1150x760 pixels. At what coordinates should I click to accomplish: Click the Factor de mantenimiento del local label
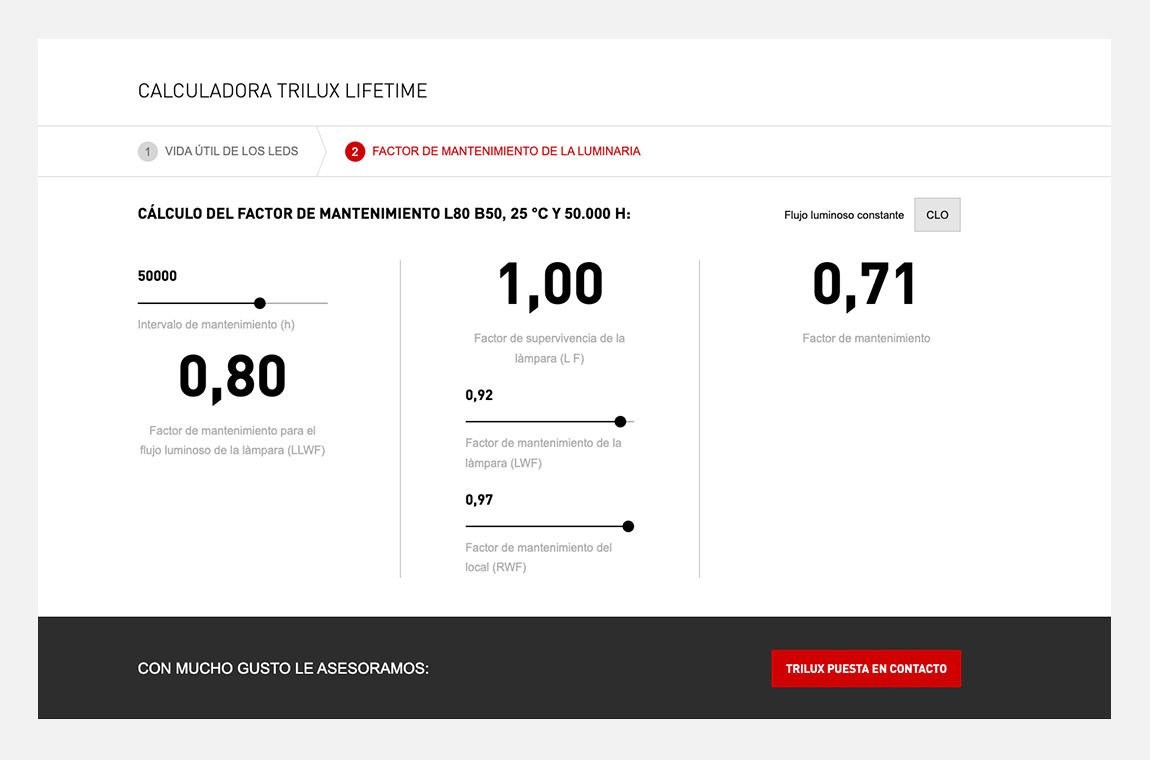[538, 558]
